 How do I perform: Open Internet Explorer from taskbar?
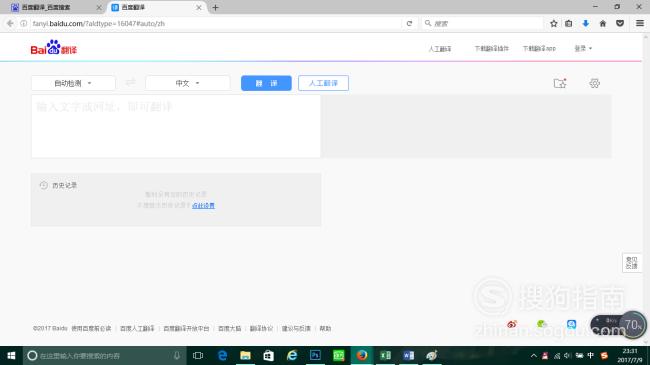pyautogui.click(x=292, y=355)
